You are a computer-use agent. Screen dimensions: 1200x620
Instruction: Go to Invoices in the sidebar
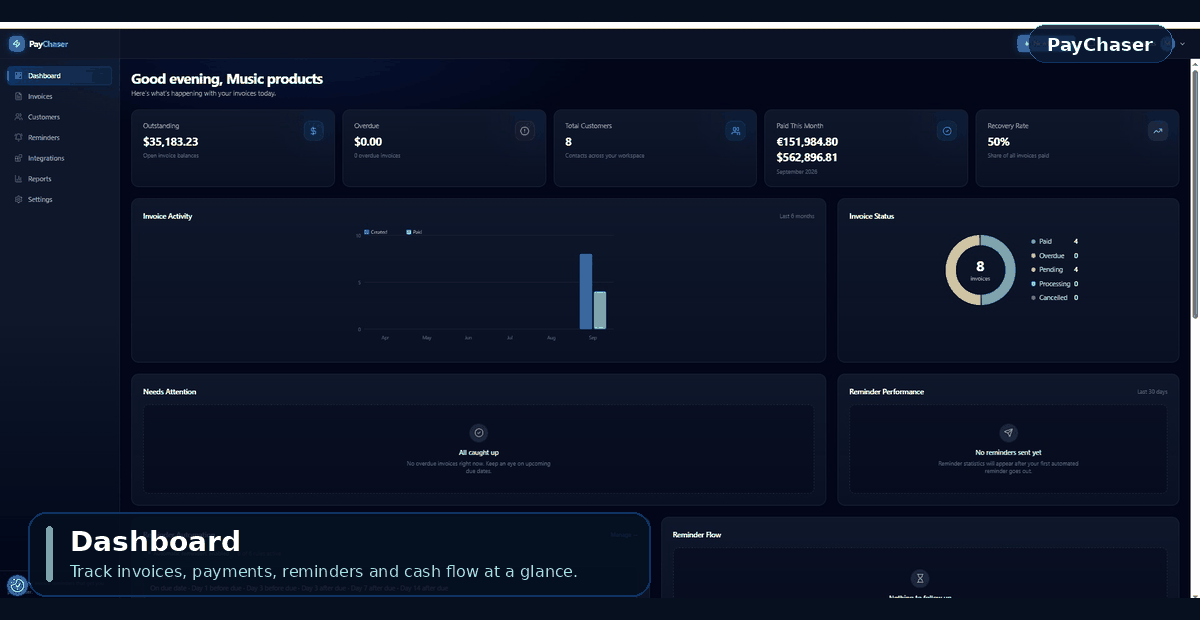[x=59, y=97]
